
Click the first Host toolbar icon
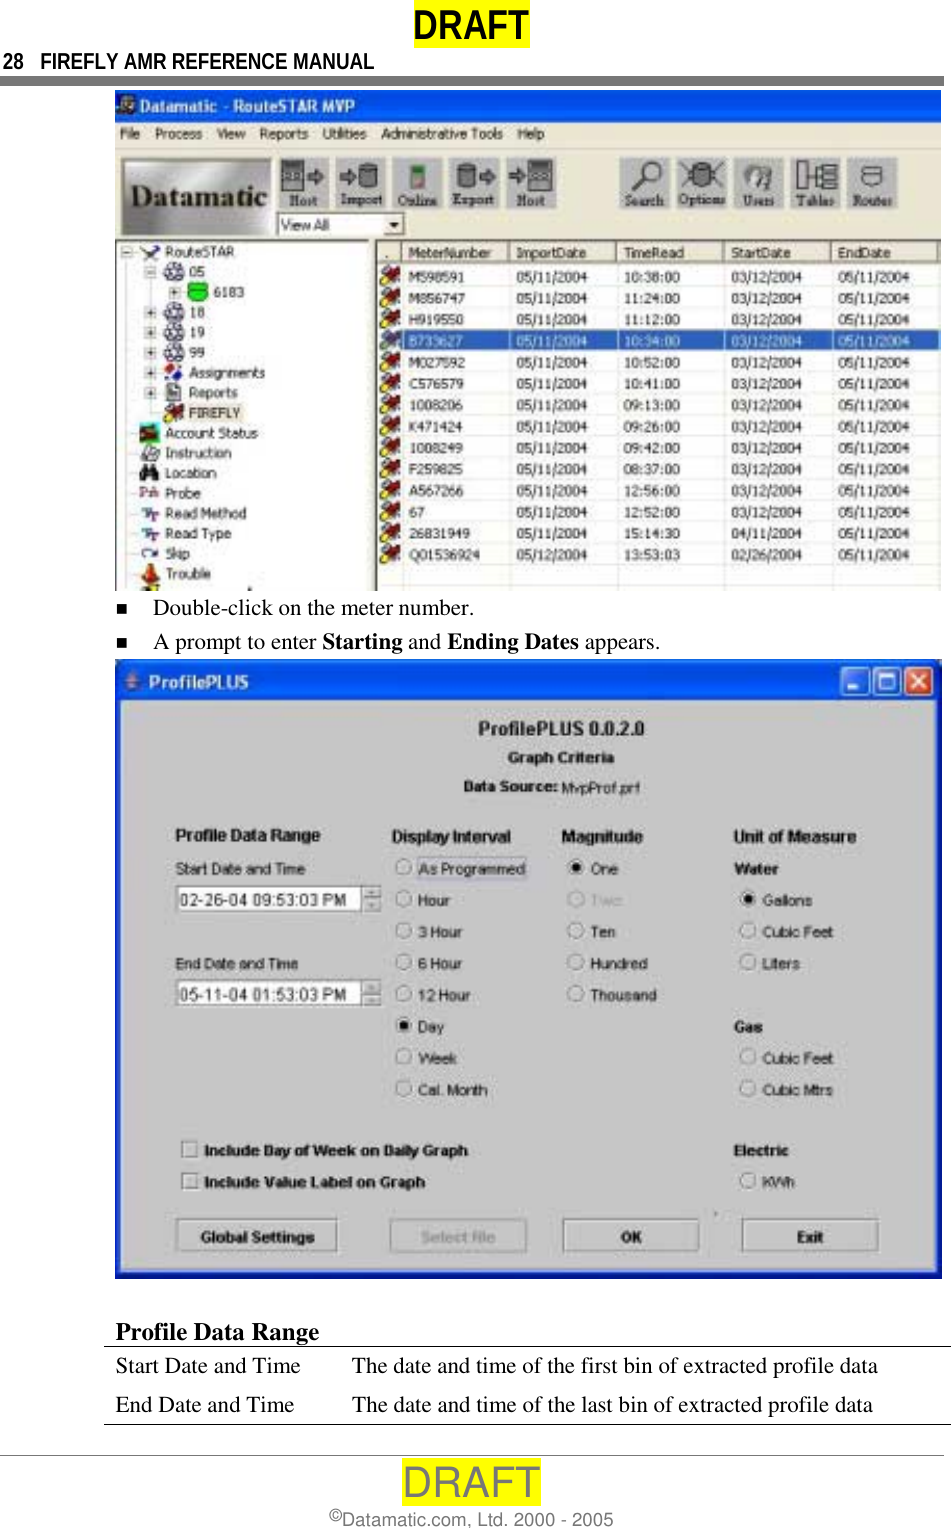tap(303, 183)
